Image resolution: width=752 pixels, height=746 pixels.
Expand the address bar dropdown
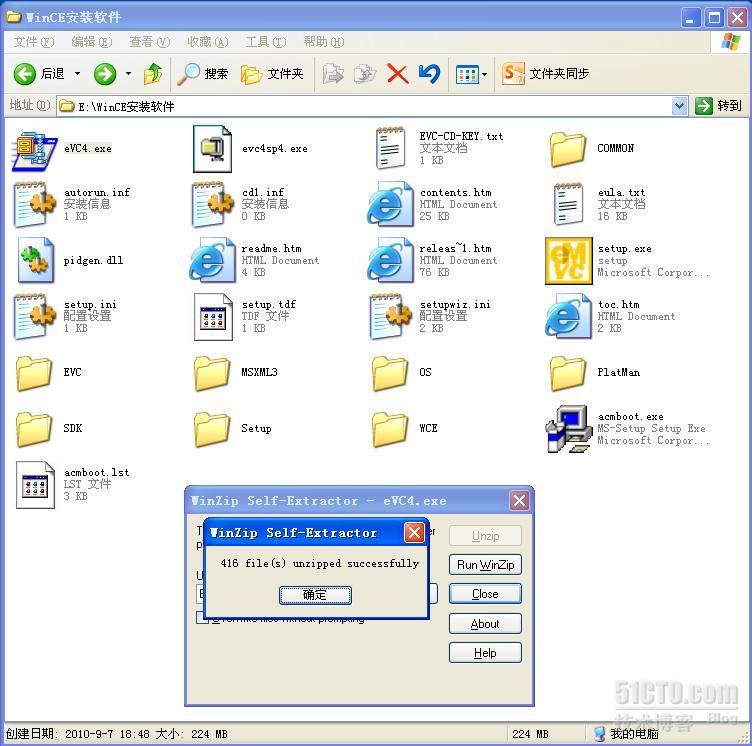679,106
